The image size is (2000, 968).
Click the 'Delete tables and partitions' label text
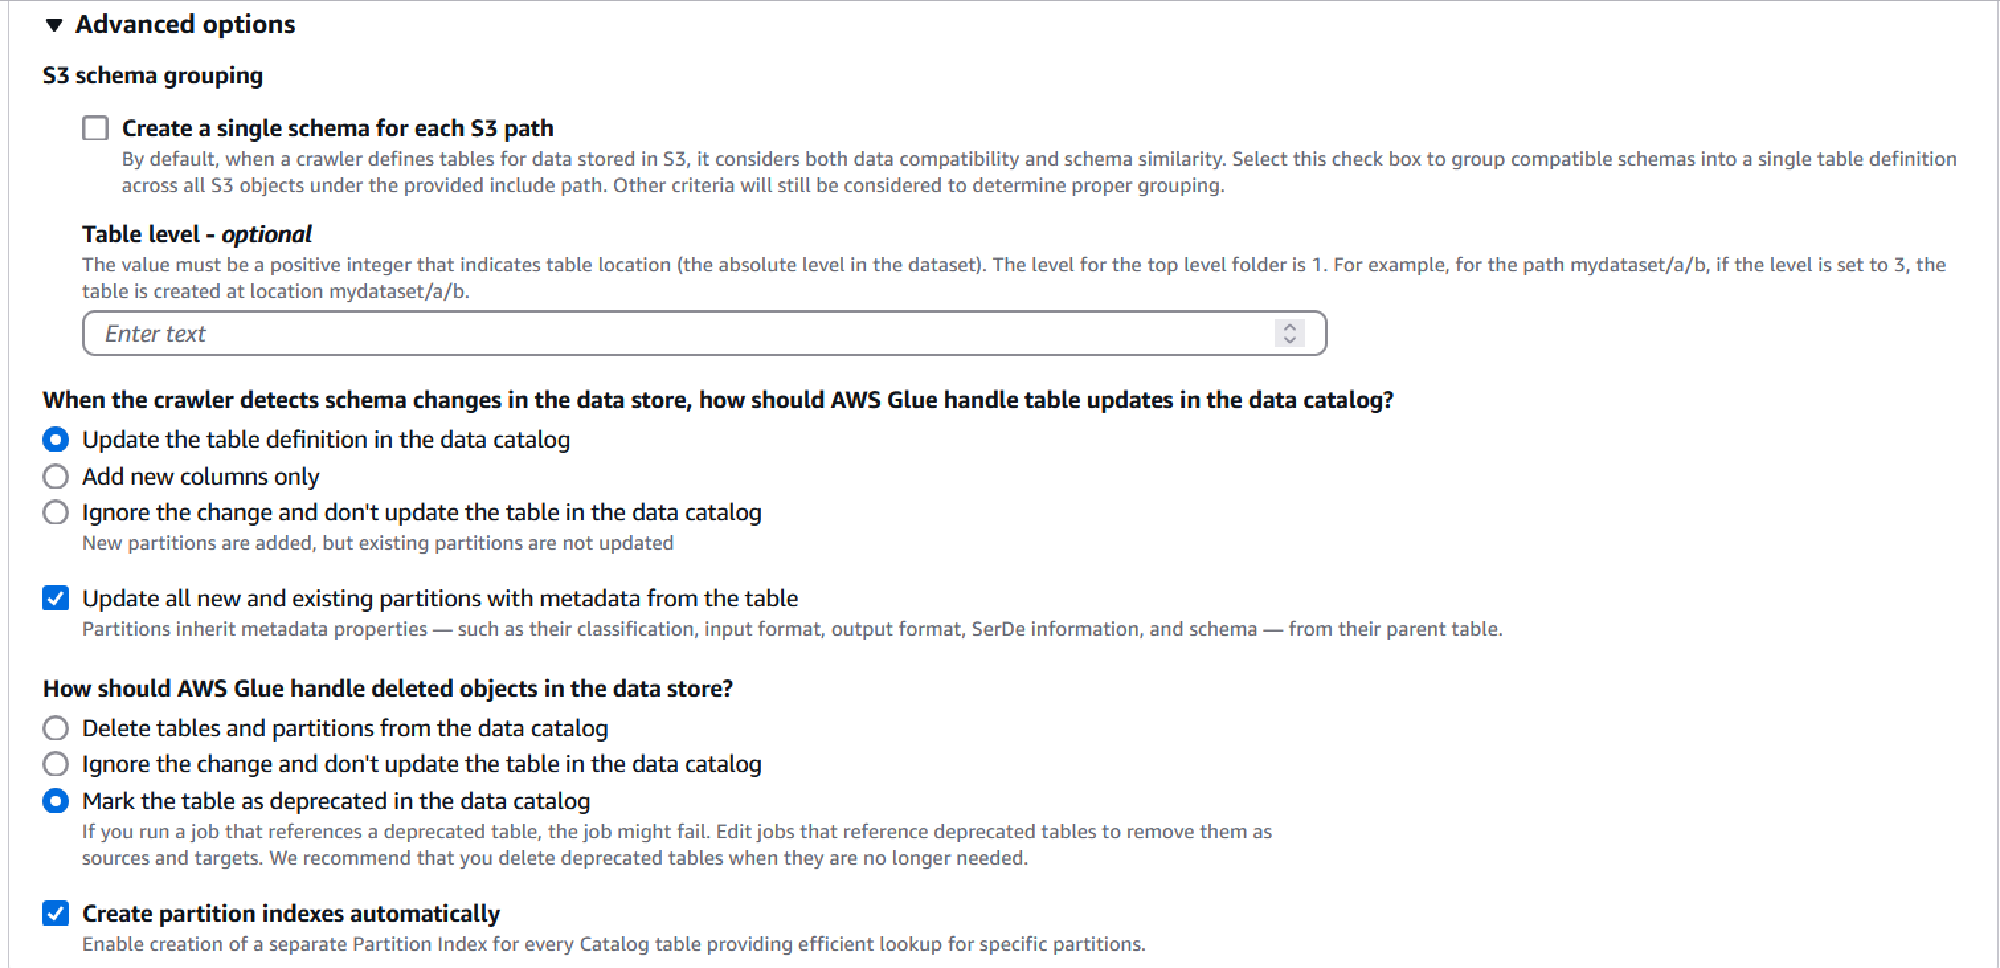[x=345, y=728]
